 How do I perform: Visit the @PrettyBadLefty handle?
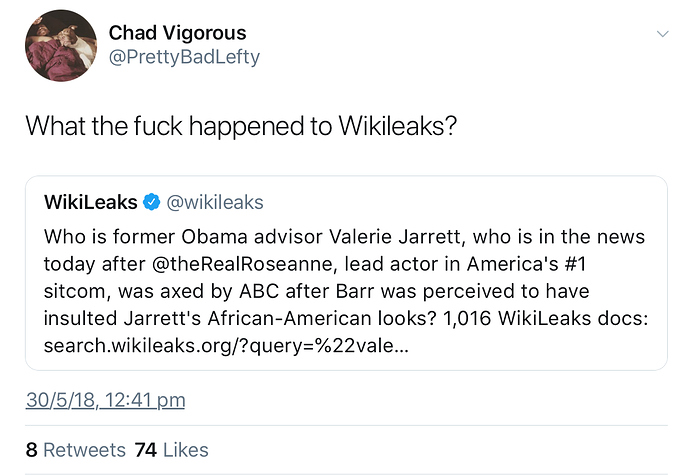click(184, 57)
